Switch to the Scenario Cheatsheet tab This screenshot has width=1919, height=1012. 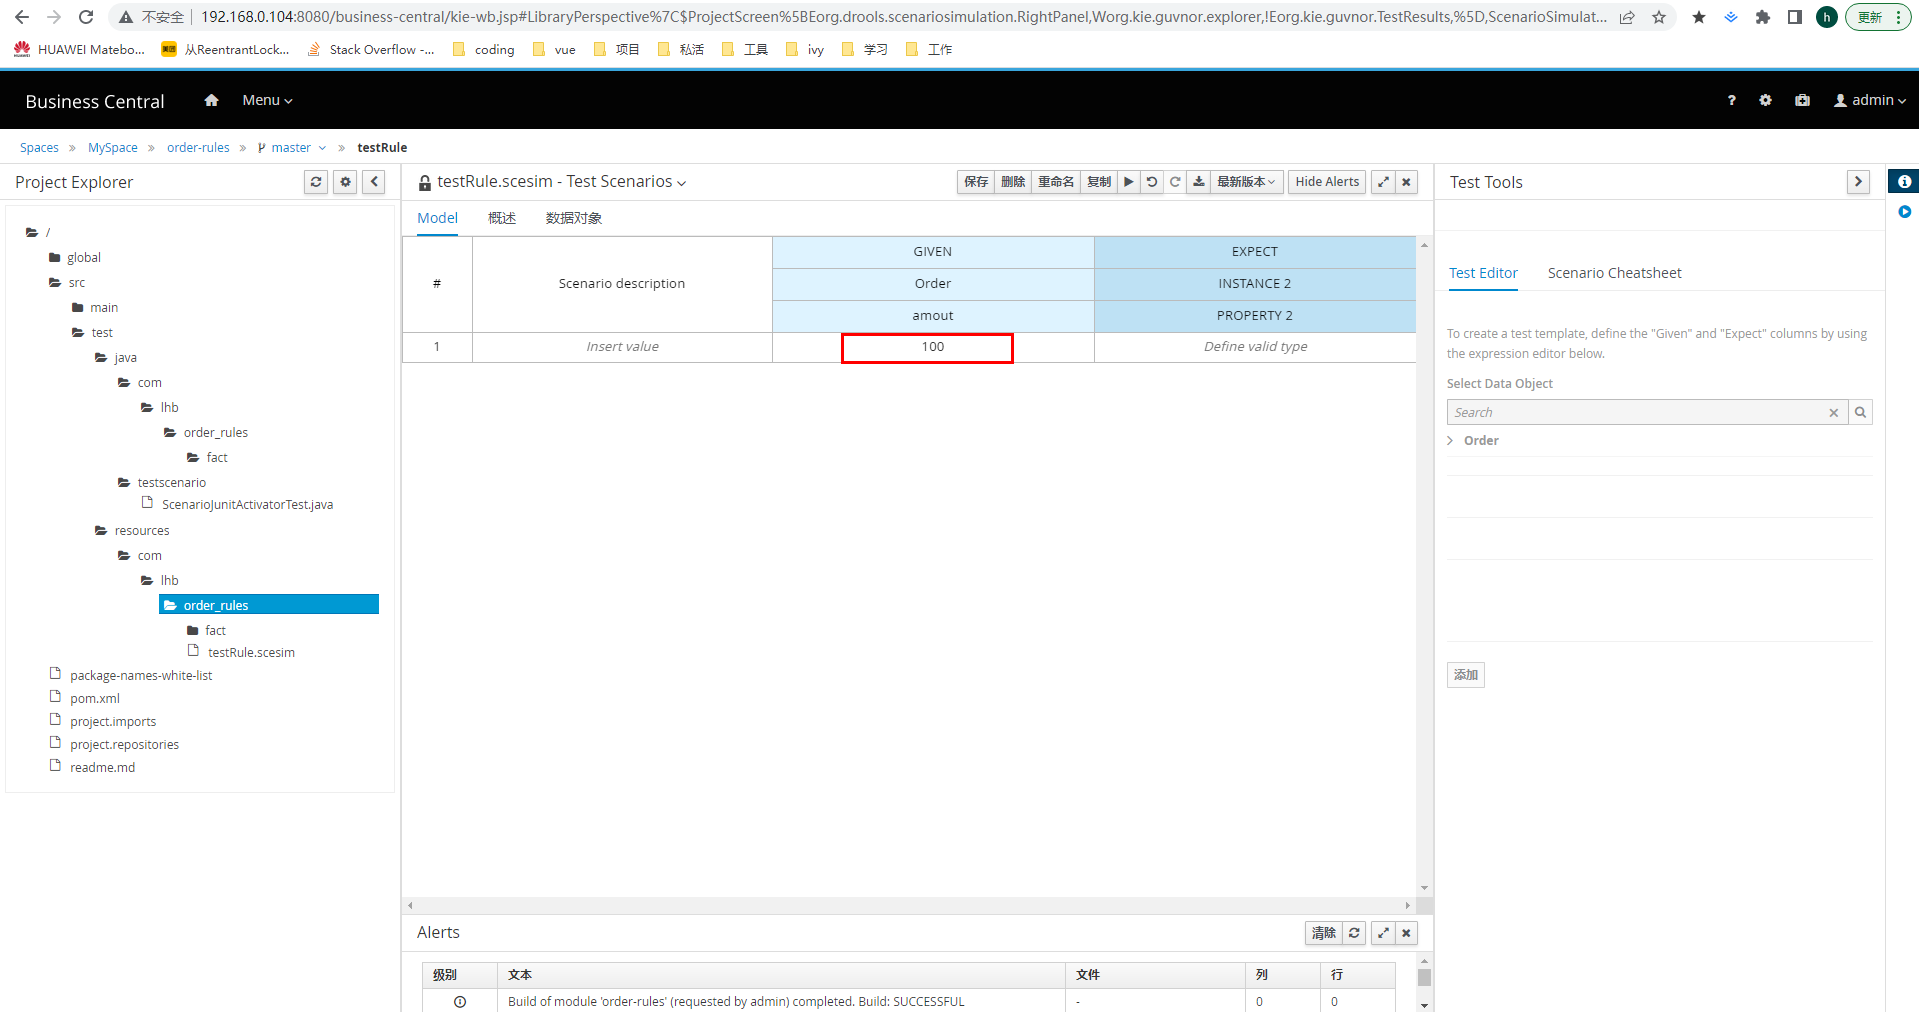click(x=1614, y=273)
